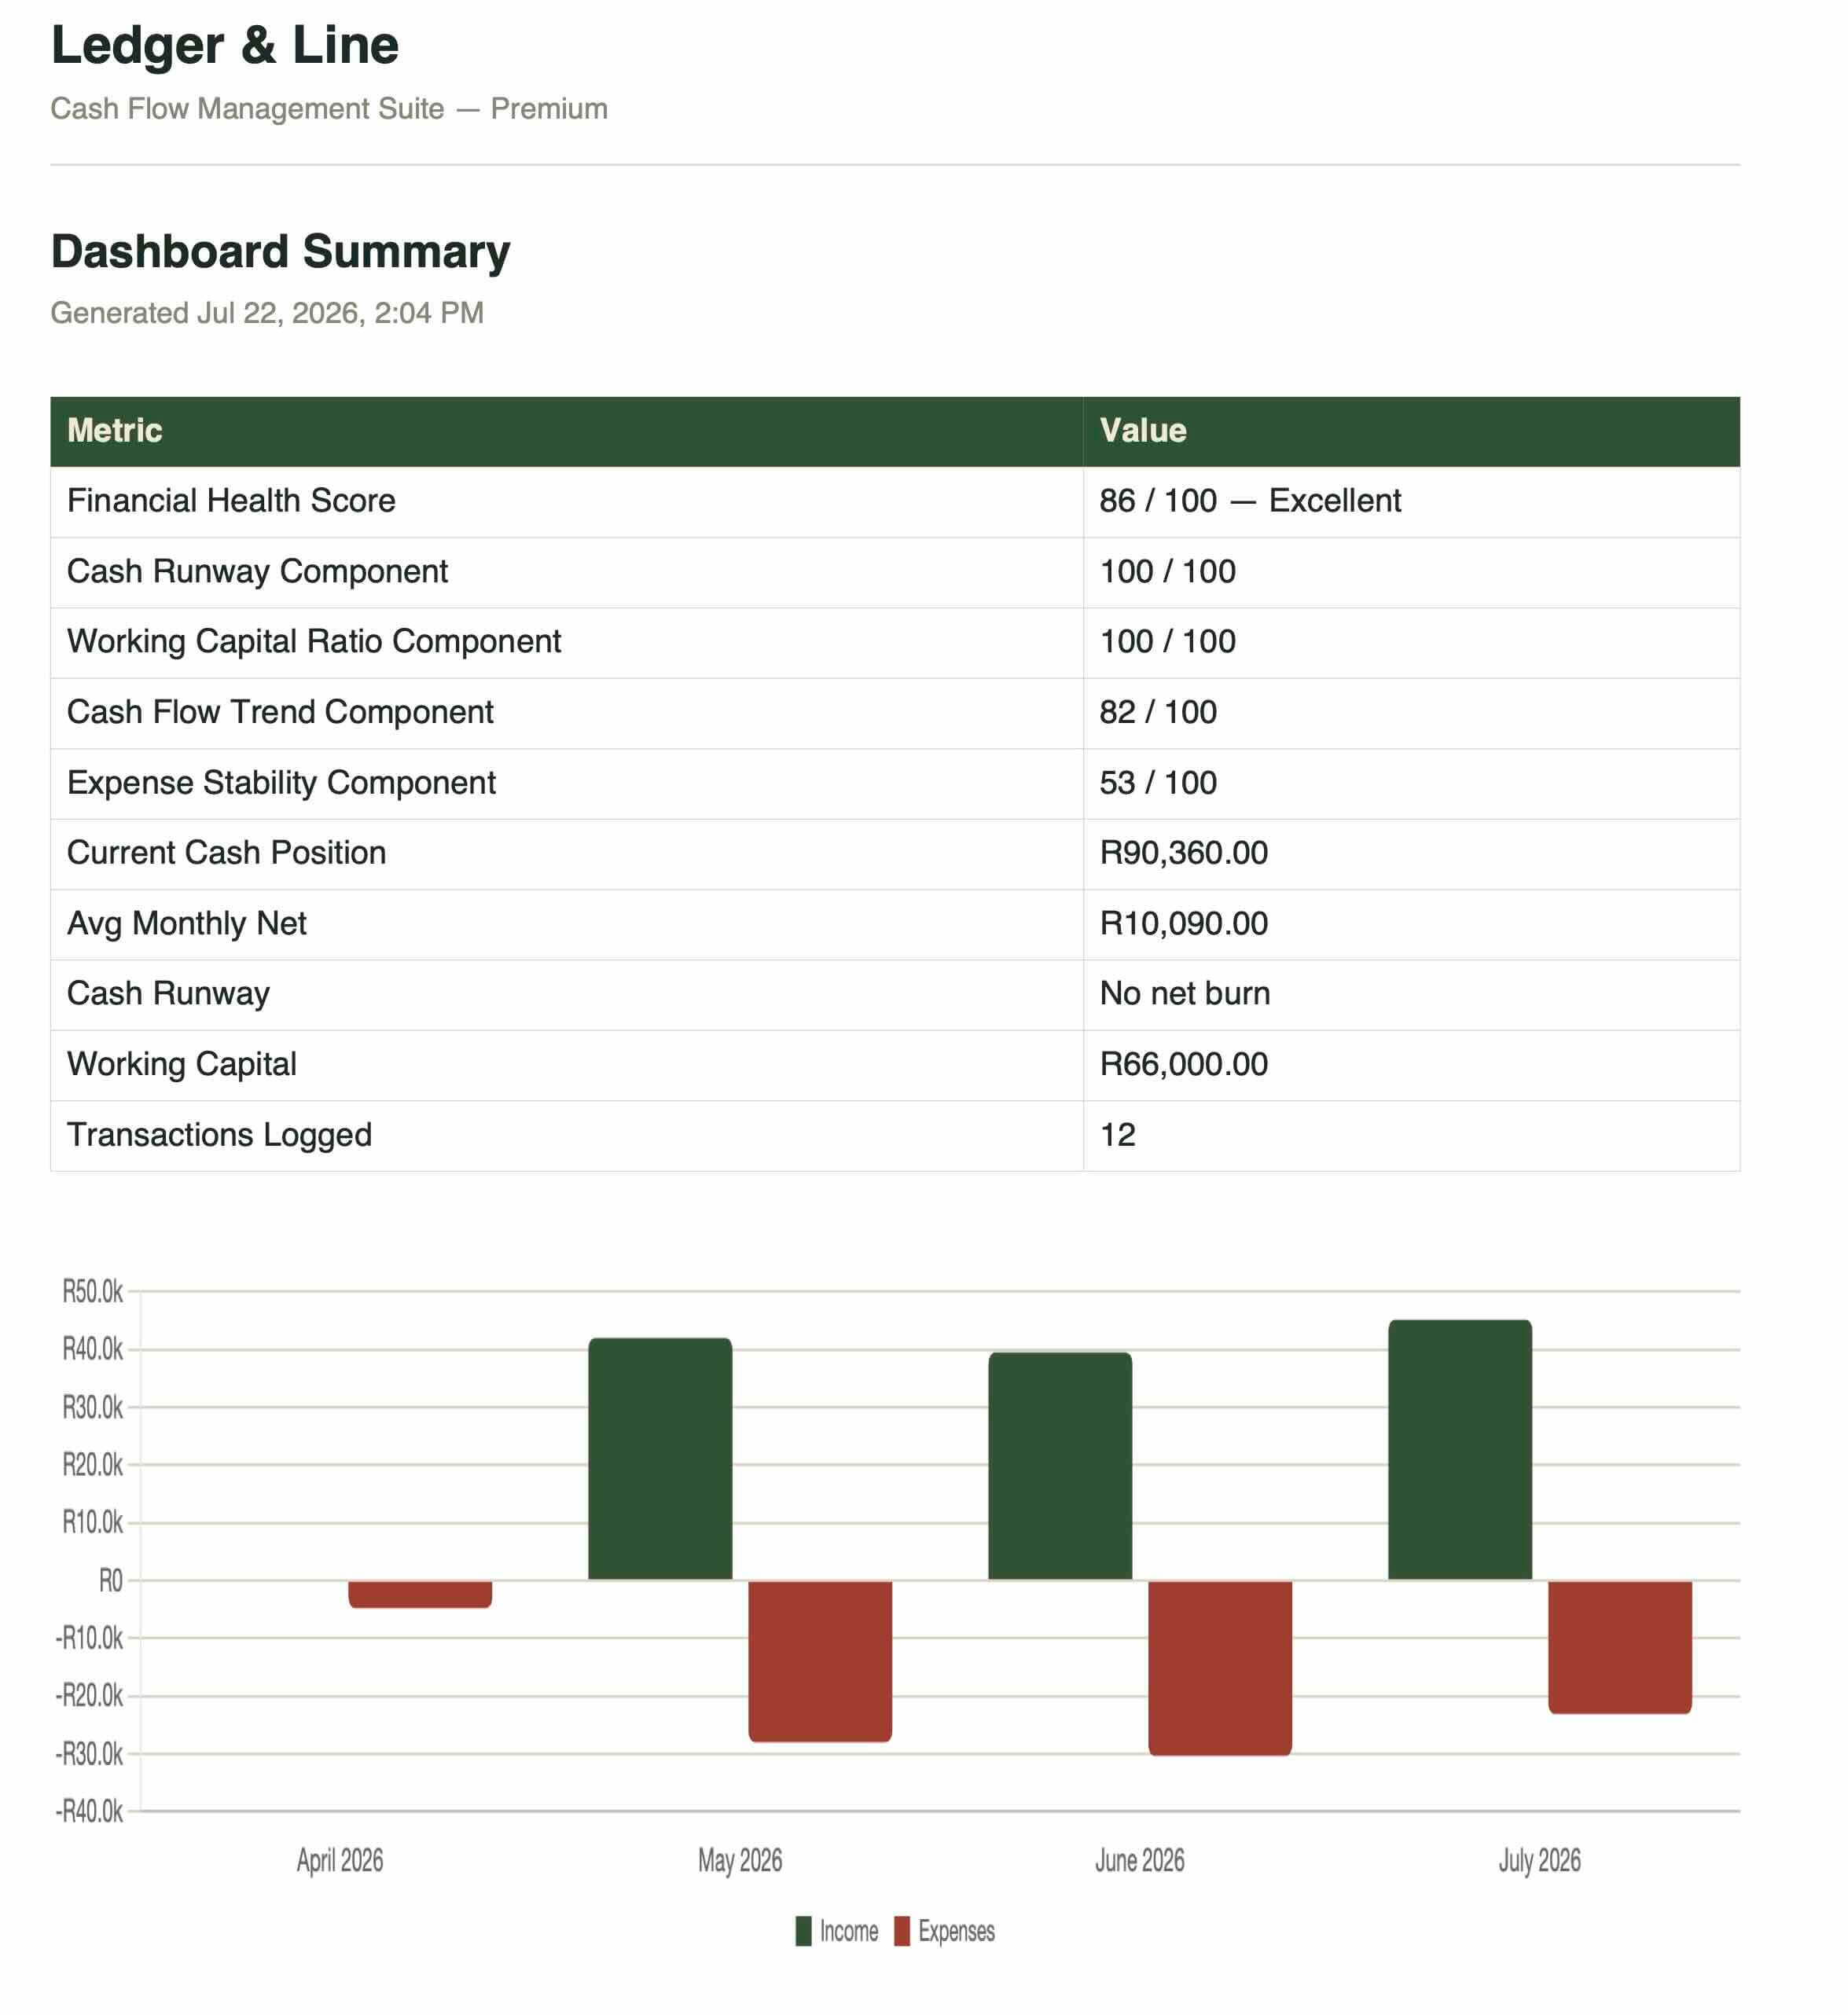Select the June 2026 income bar
Viewport: 1848px width, 2015px height.
(1060, 1466)
